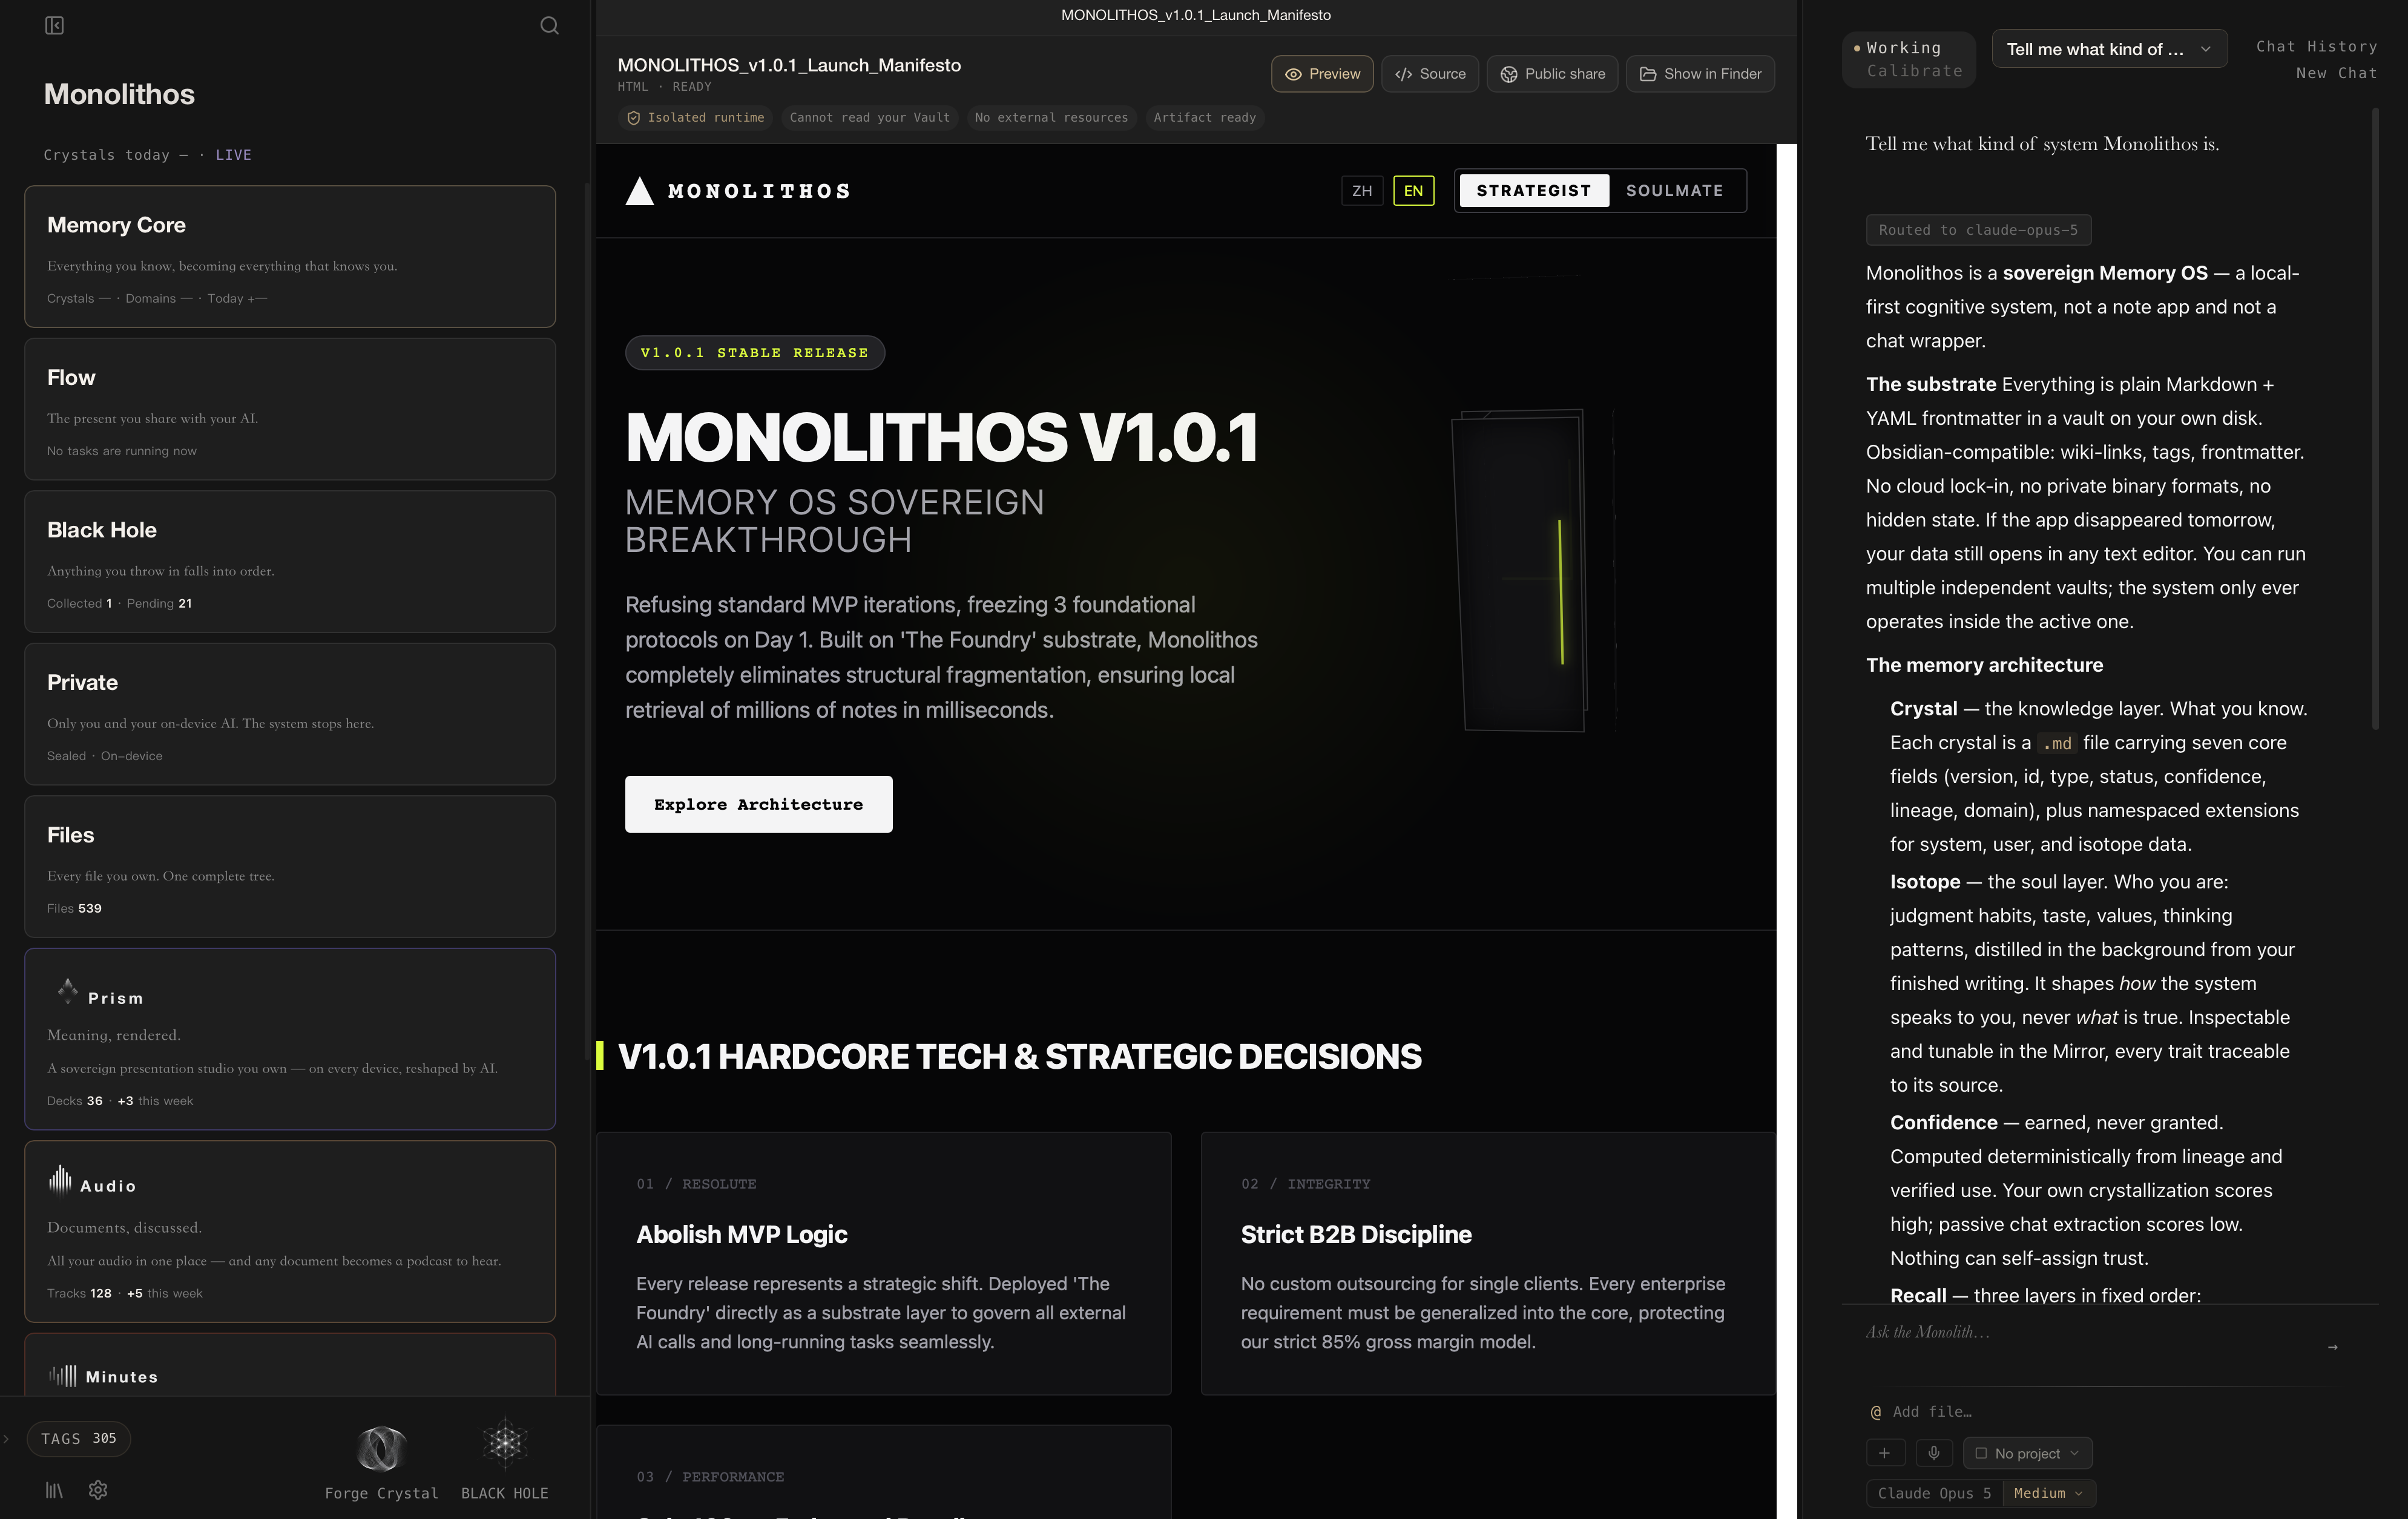This screenshot has width=2408, height=1519.
Task: Click the Isolated runtime shield badge
Action: (695, 118)
